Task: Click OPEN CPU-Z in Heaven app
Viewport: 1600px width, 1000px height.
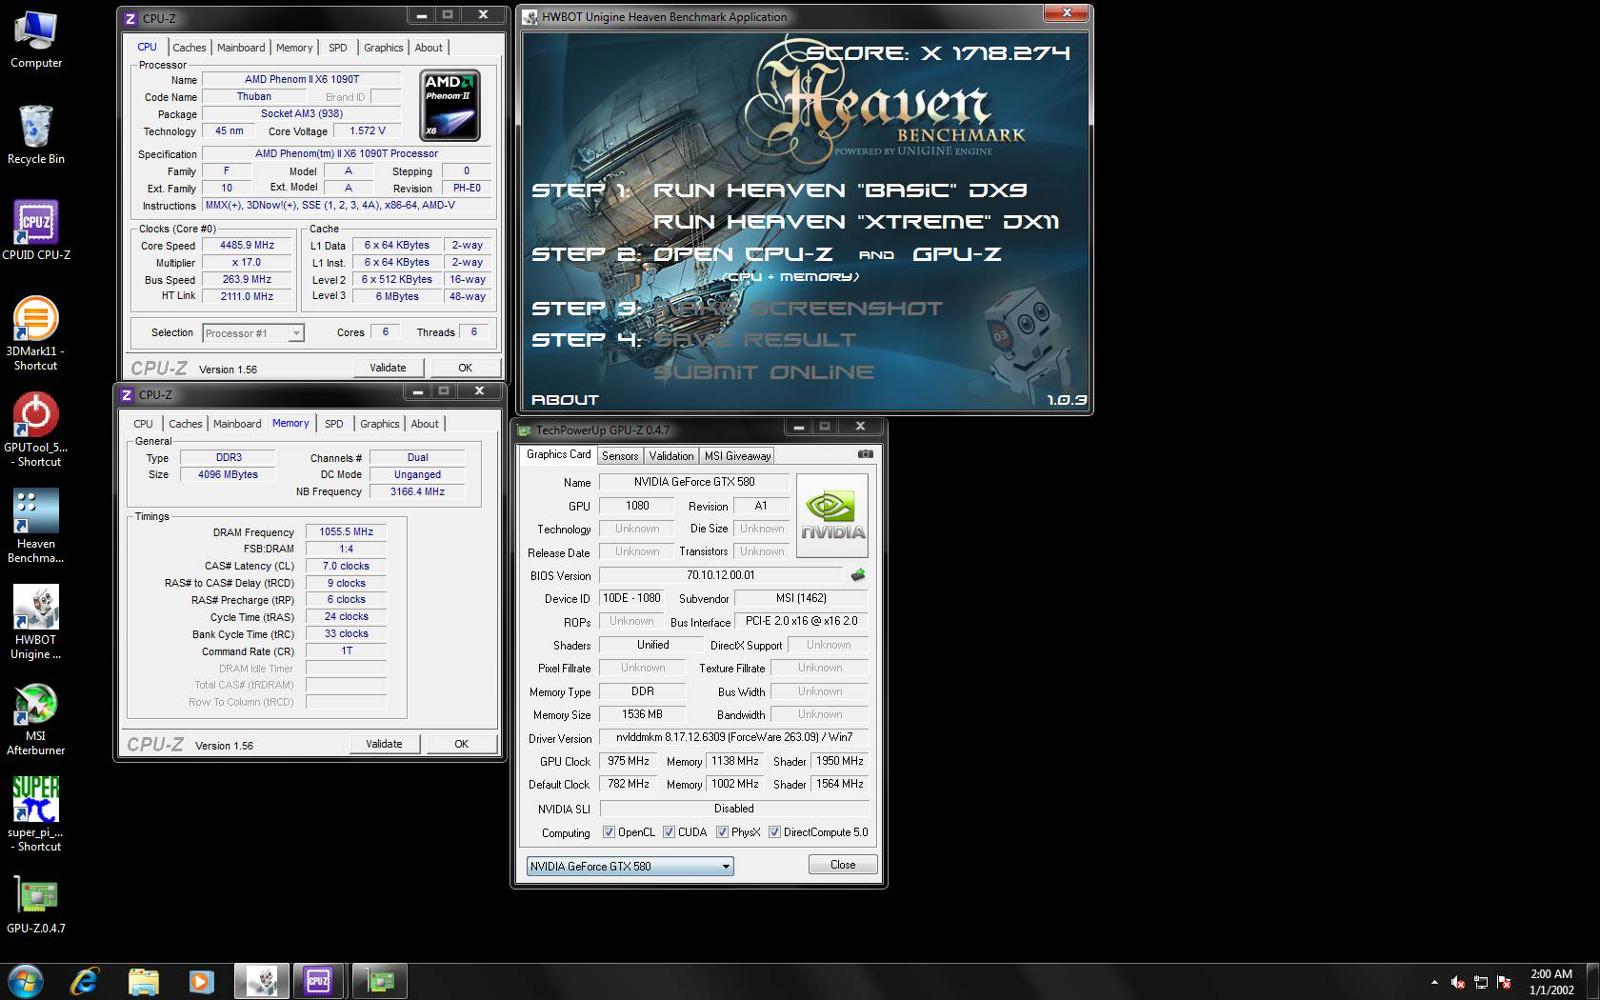Action: pos(743,254)
